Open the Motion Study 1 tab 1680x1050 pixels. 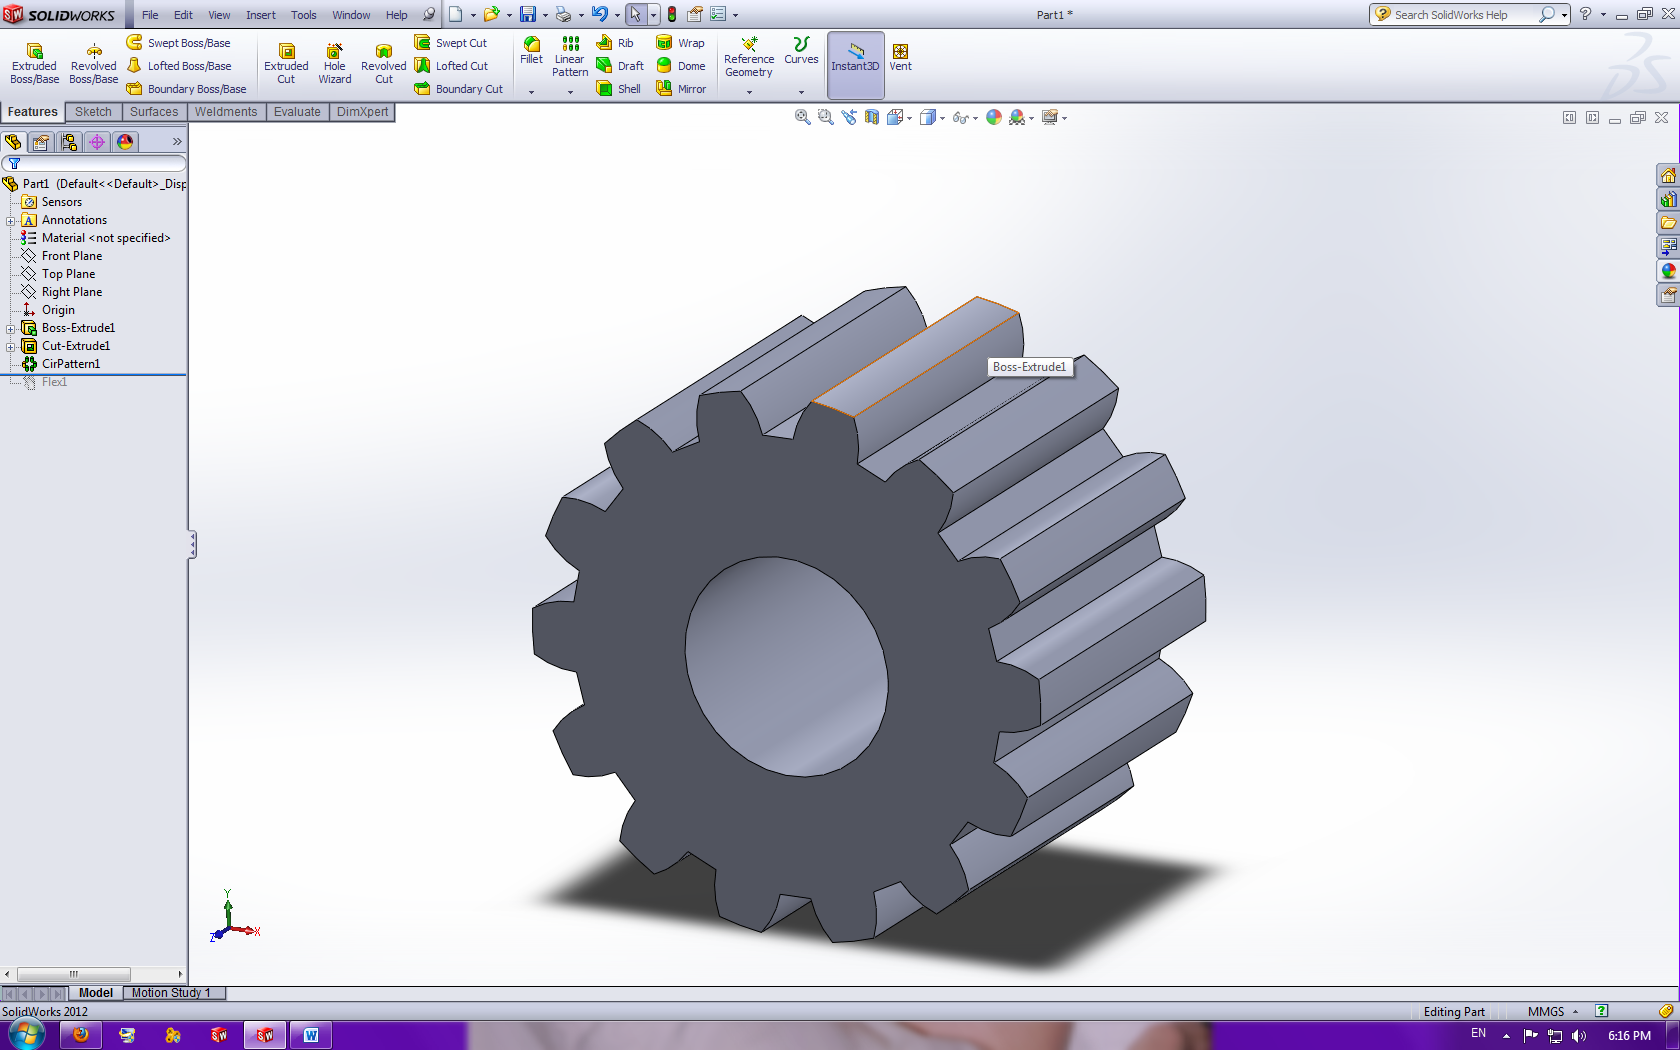171,993
